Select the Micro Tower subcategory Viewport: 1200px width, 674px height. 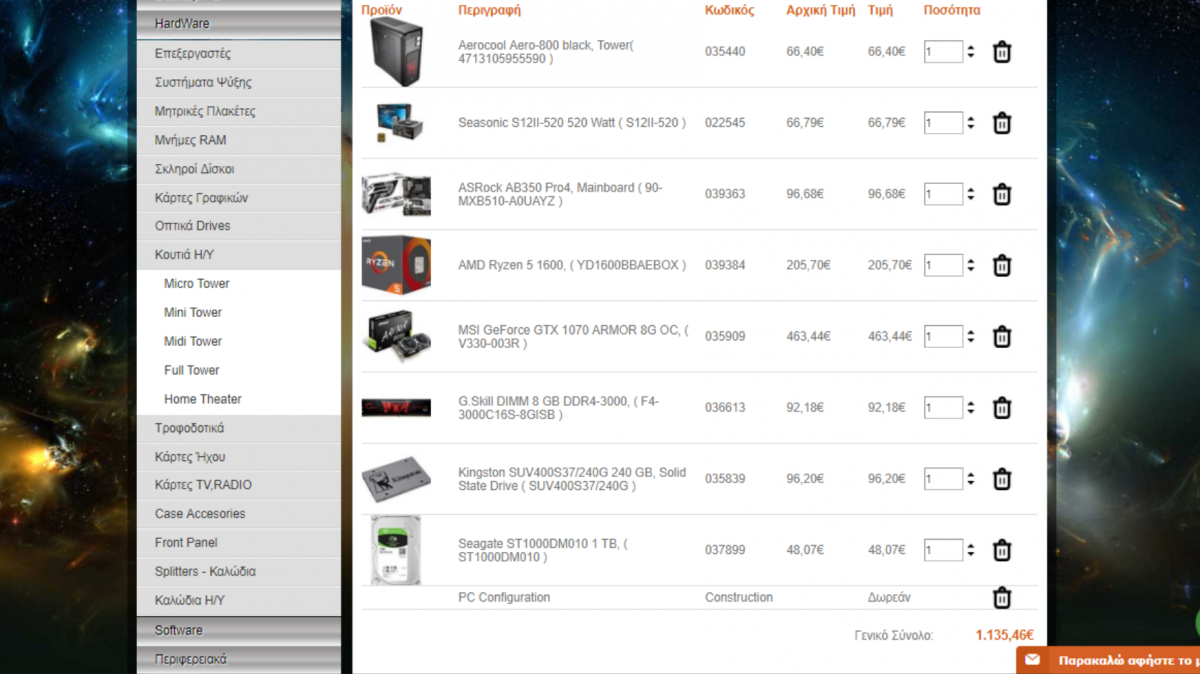[x=197, y=284]
